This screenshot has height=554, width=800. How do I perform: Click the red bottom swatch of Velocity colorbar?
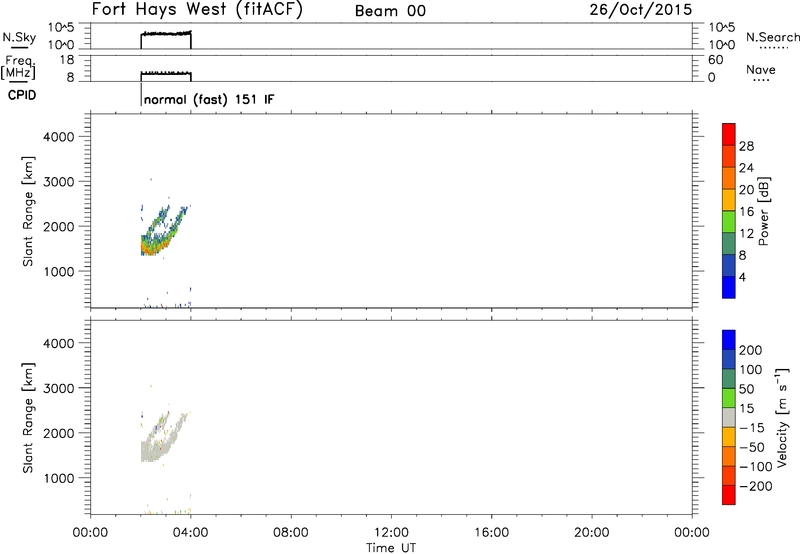729,495
